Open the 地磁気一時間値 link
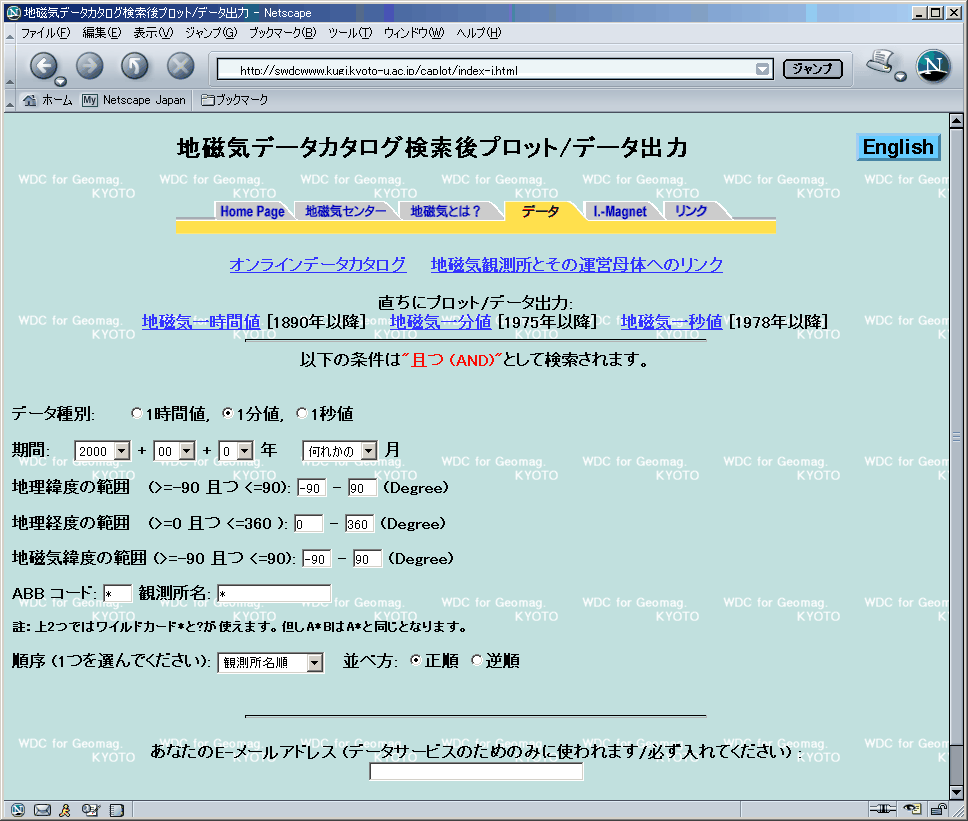 pyautogui.click(x=201, y=322)
